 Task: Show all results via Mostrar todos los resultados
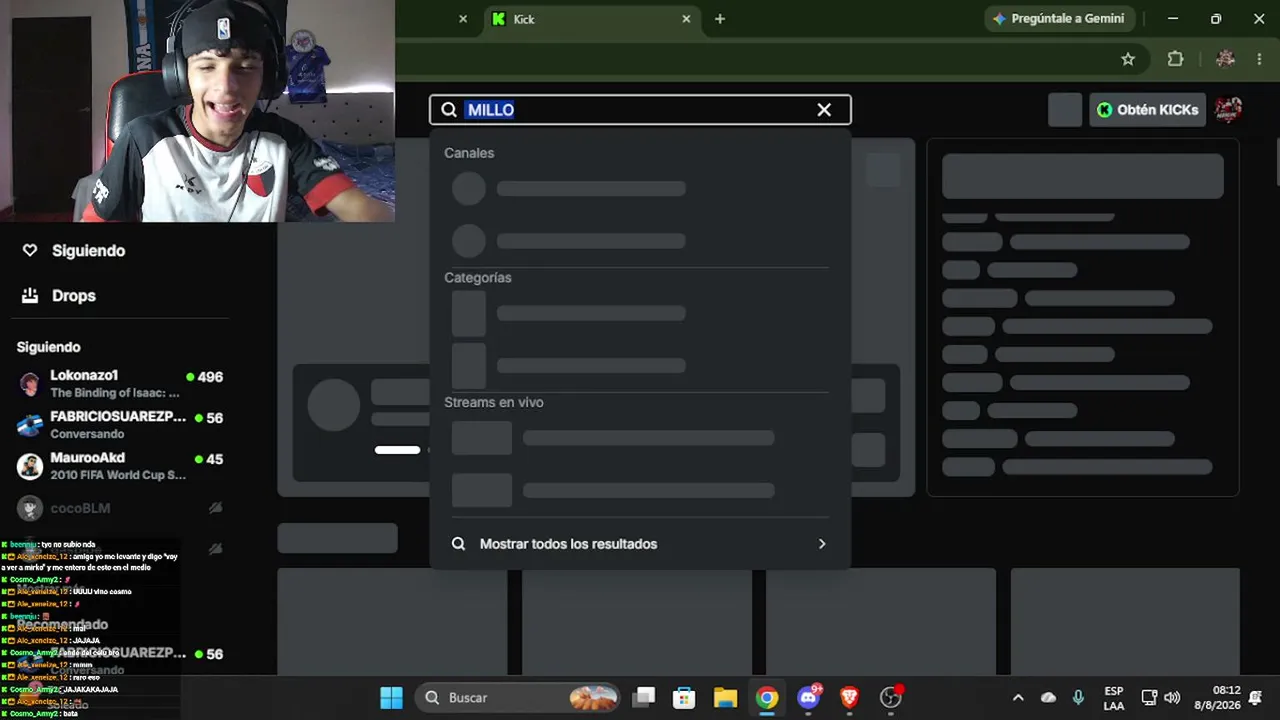[640, 544]
